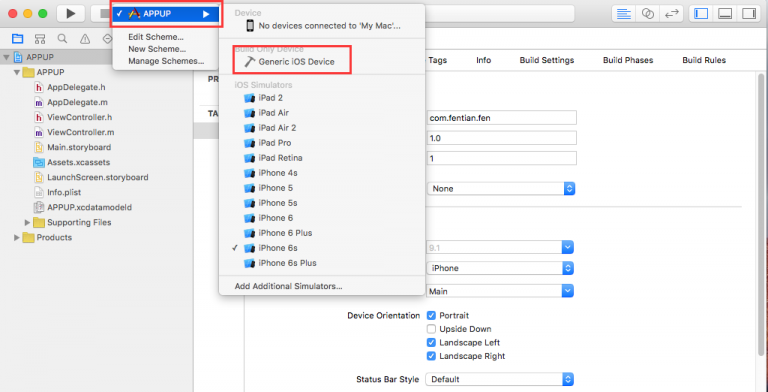
Task: Switch to the Build Phases tab
Action: (x=628, y=60)
